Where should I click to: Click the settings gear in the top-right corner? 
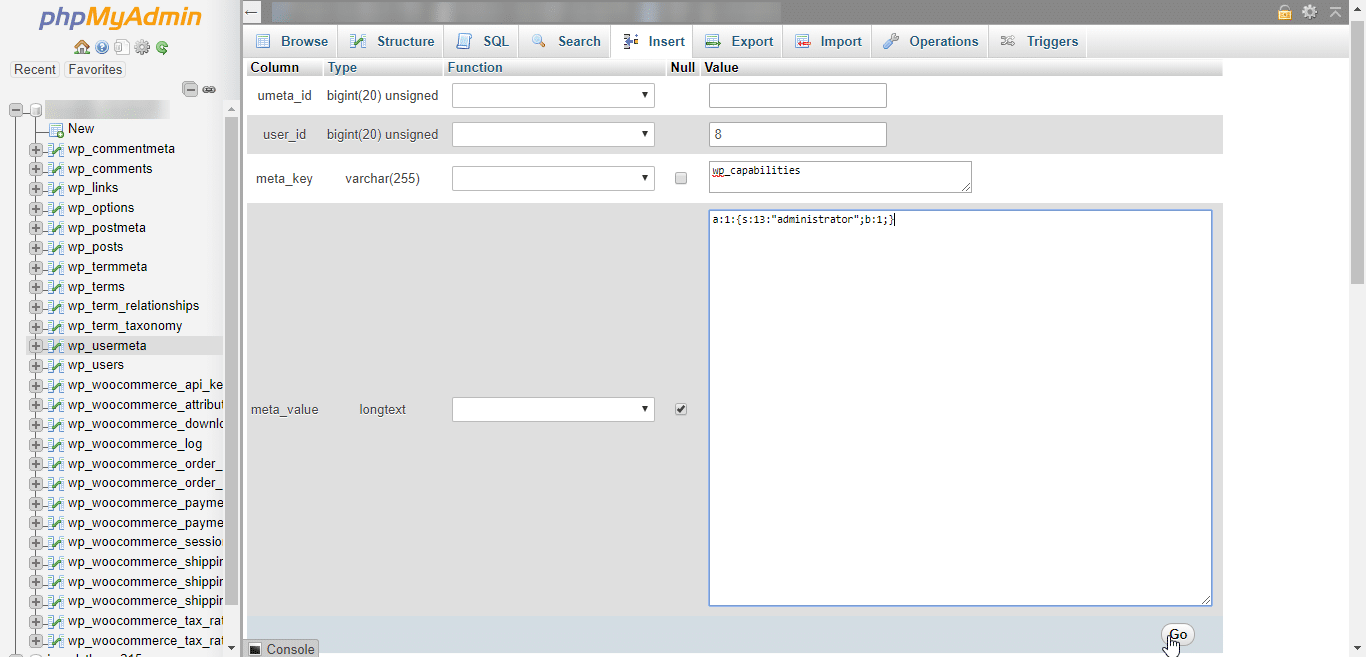(1309, 13)
